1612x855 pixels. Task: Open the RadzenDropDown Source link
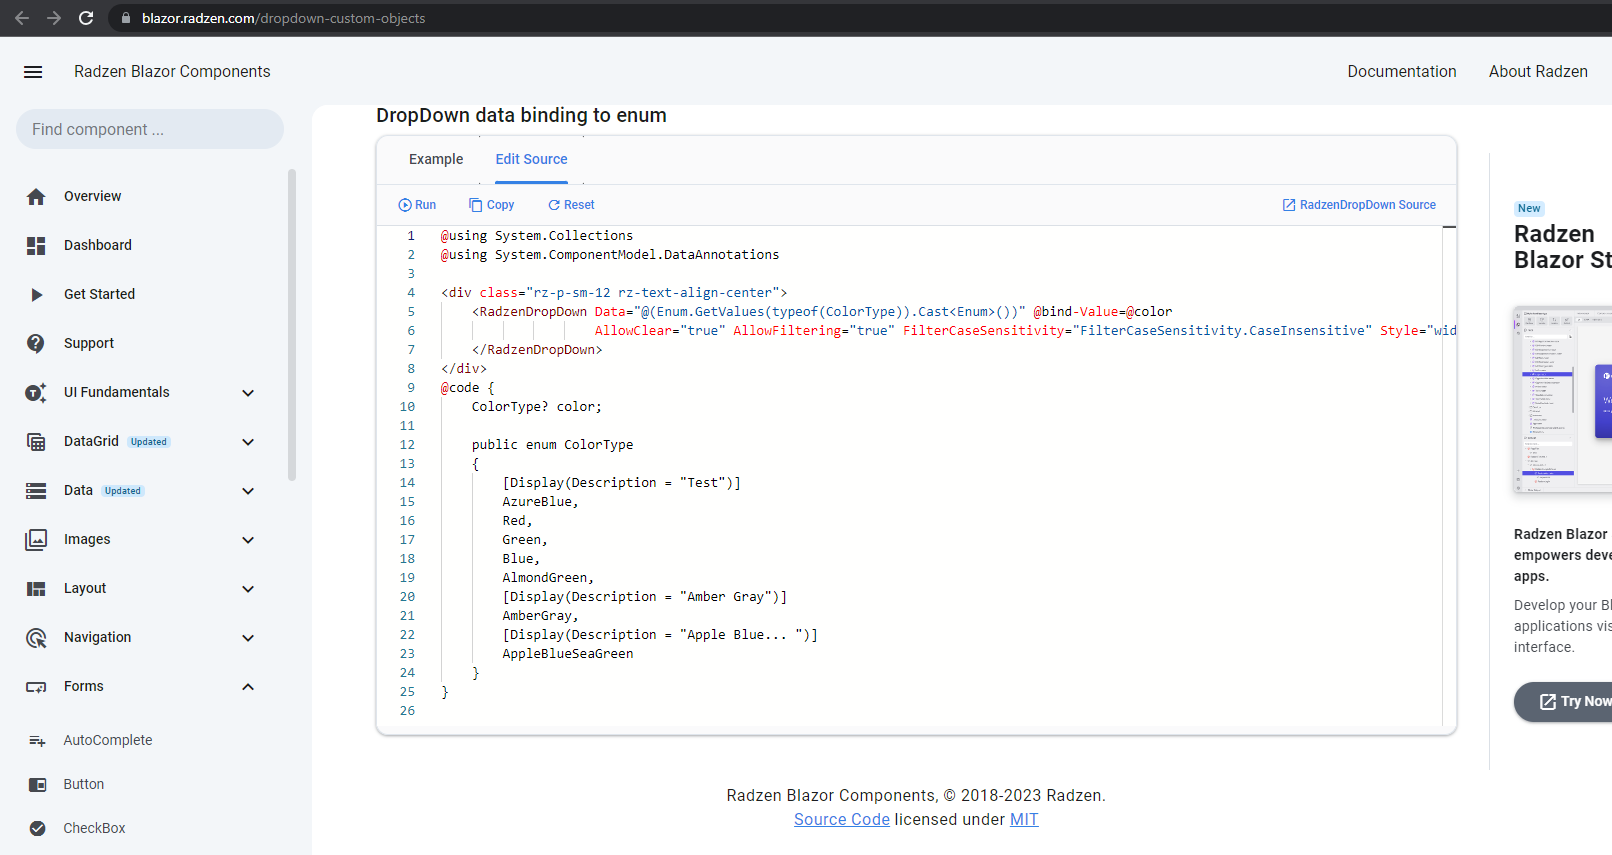pos(1359,205)
